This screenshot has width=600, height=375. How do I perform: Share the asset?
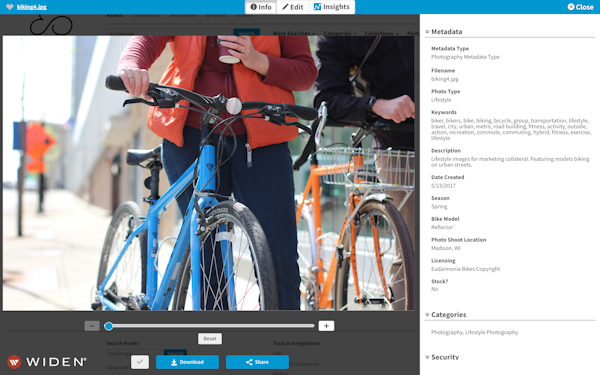[257, 362]
